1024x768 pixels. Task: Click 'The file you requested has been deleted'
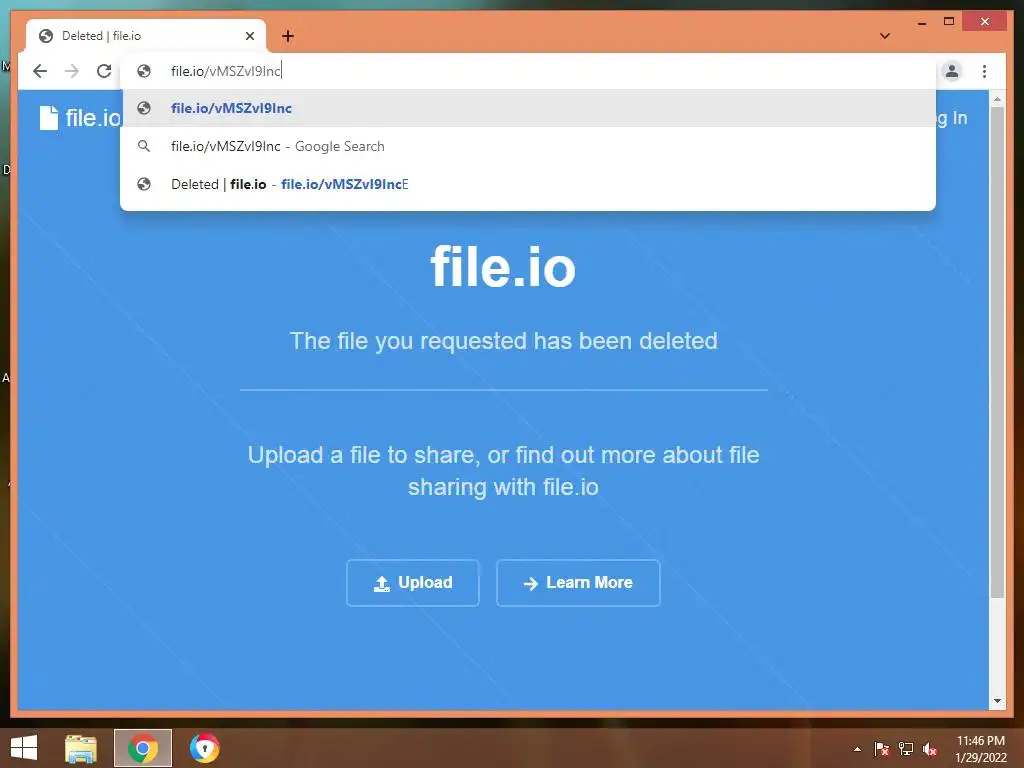[504, 341]
